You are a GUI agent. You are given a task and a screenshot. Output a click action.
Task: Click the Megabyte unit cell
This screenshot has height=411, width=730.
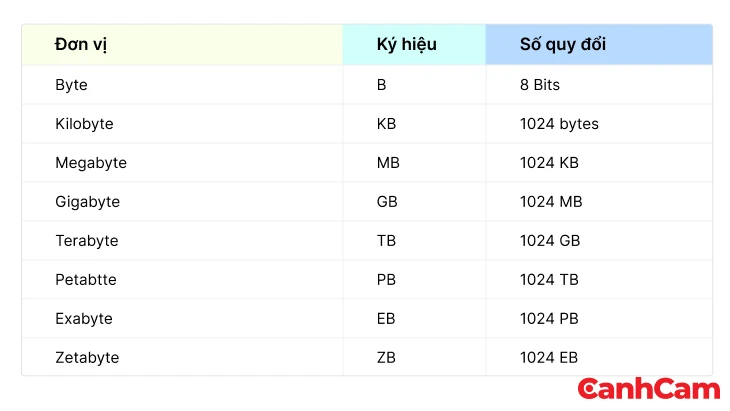pos(91,163)
